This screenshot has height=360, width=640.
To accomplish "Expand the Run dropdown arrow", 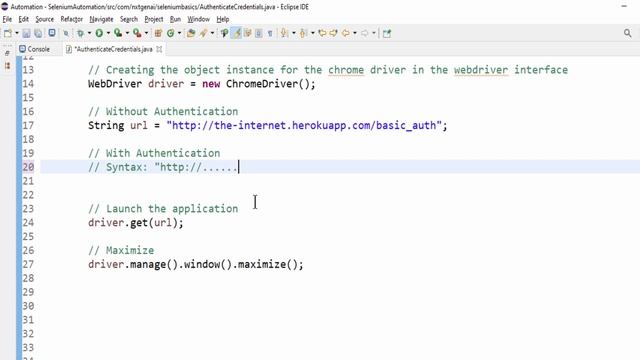I will [108, 33].
